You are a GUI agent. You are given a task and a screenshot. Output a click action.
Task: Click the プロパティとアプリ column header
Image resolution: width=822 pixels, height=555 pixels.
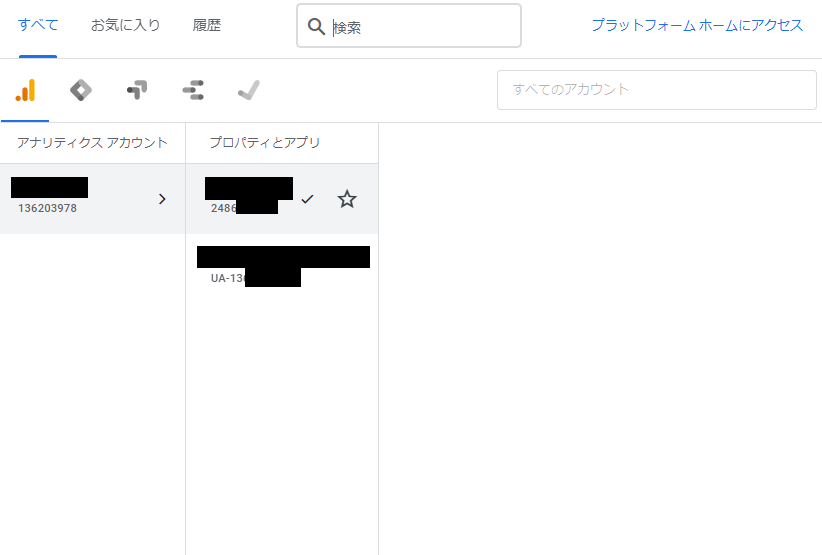click(264, 143)
